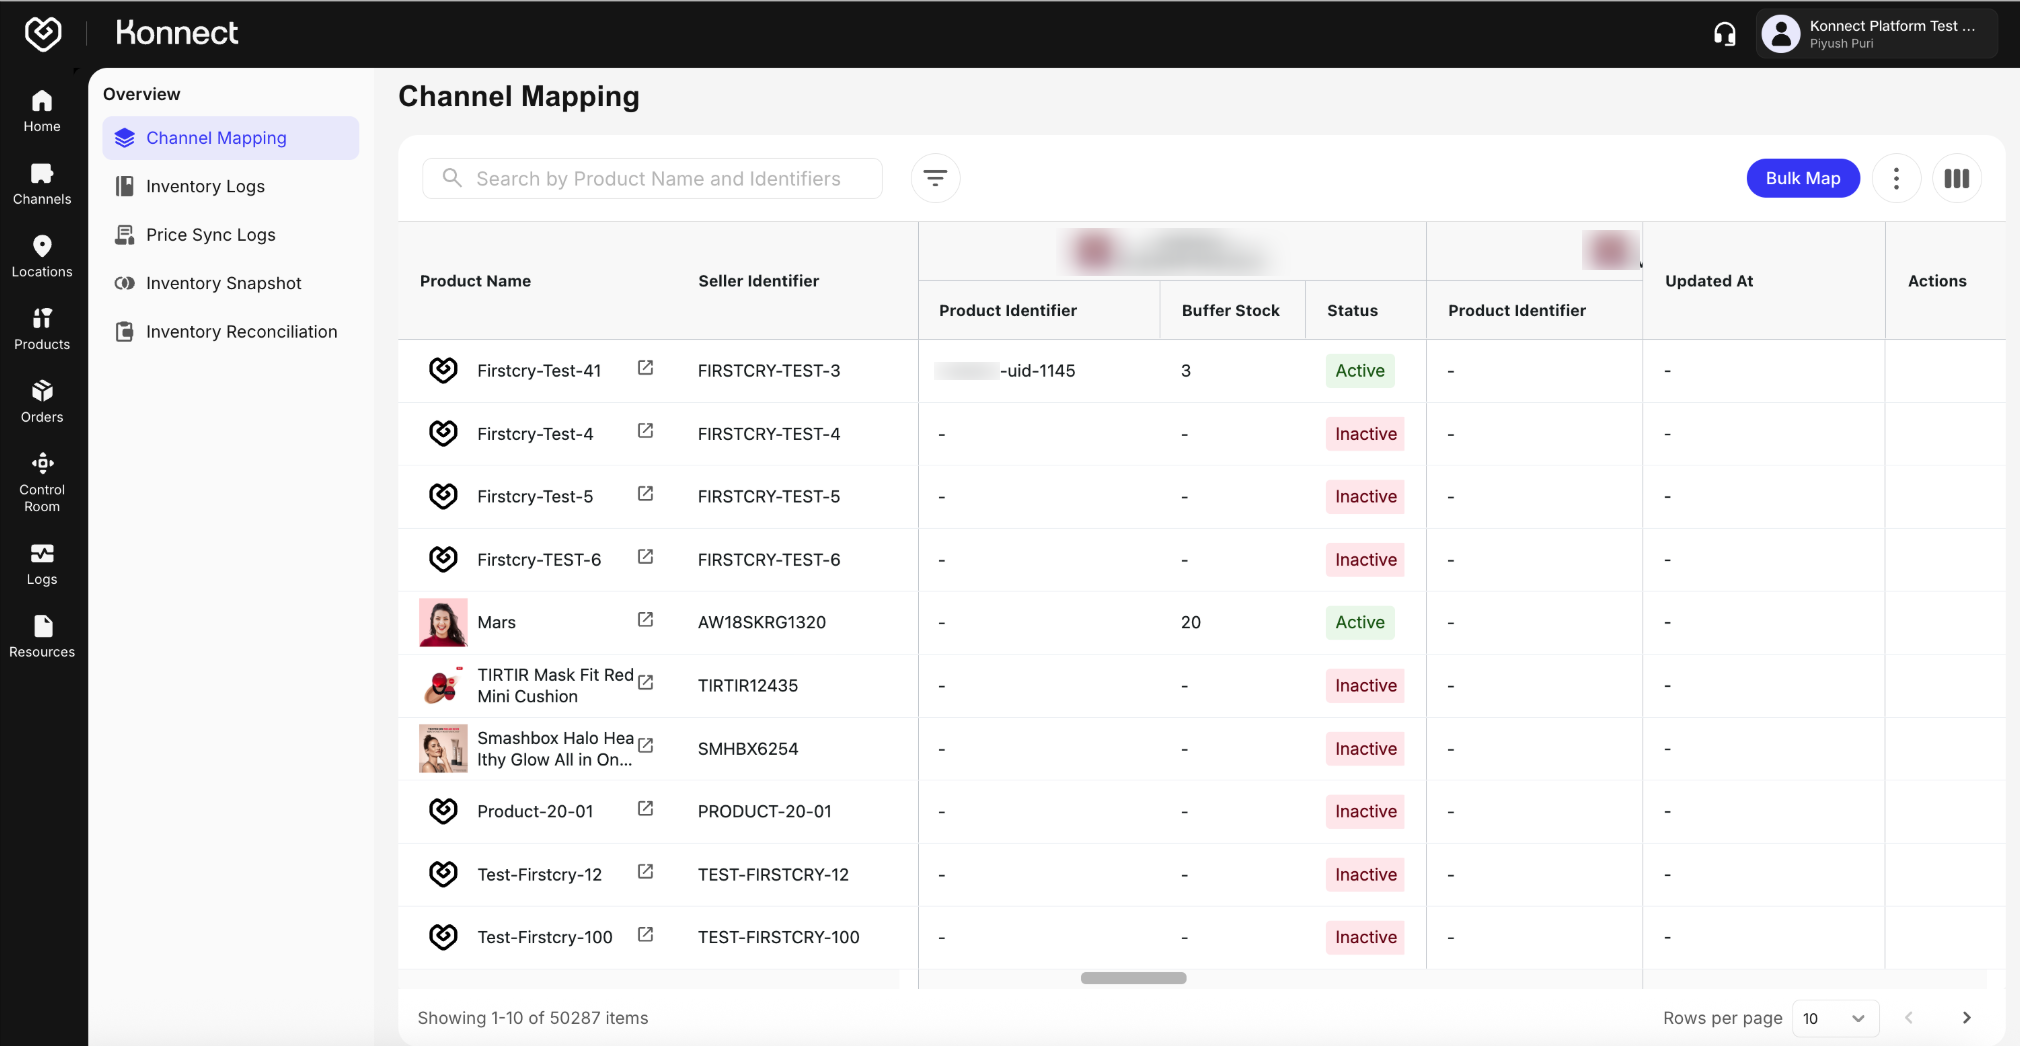Click Test-Firstcry-100 product name
Image resolution: width=2020 pixels, height=1046 pixels.
545,937
